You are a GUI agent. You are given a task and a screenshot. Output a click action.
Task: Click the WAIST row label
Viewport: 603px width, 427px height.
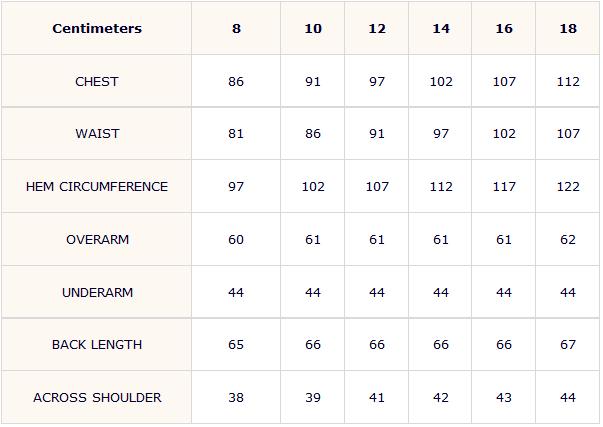point(97,133)
